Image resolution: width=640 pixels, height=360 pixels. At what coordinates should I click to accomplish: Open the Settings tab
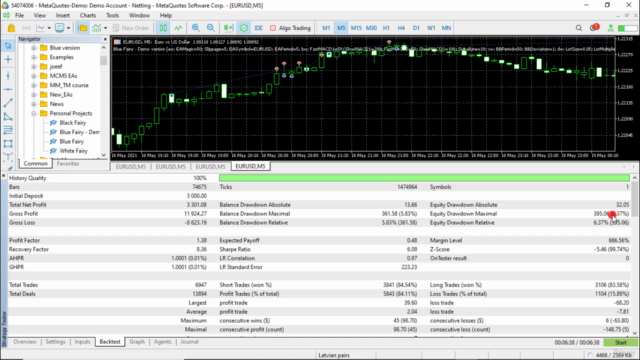click(x=56, y=342)
